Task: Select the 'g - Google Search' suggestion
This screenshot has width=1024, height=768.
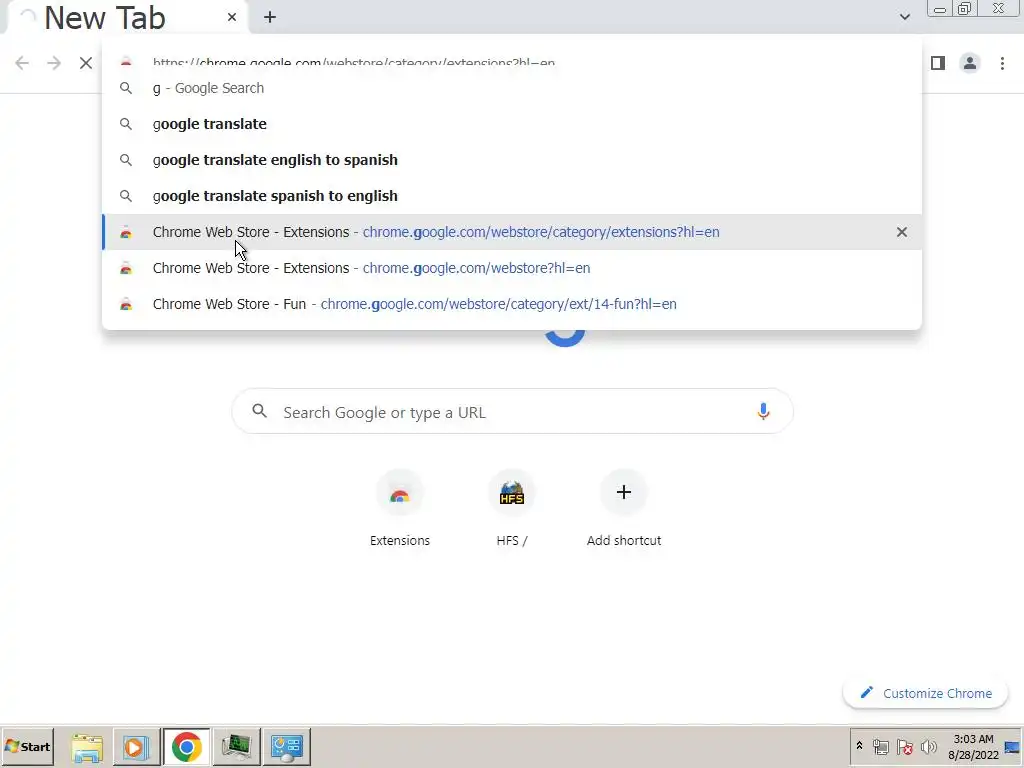Action: click(512, 88)
